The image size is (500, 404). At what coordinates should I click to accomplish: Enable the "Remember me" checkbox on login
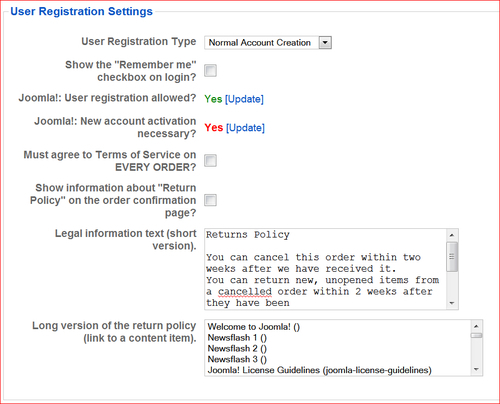click(x=210, y=71)
